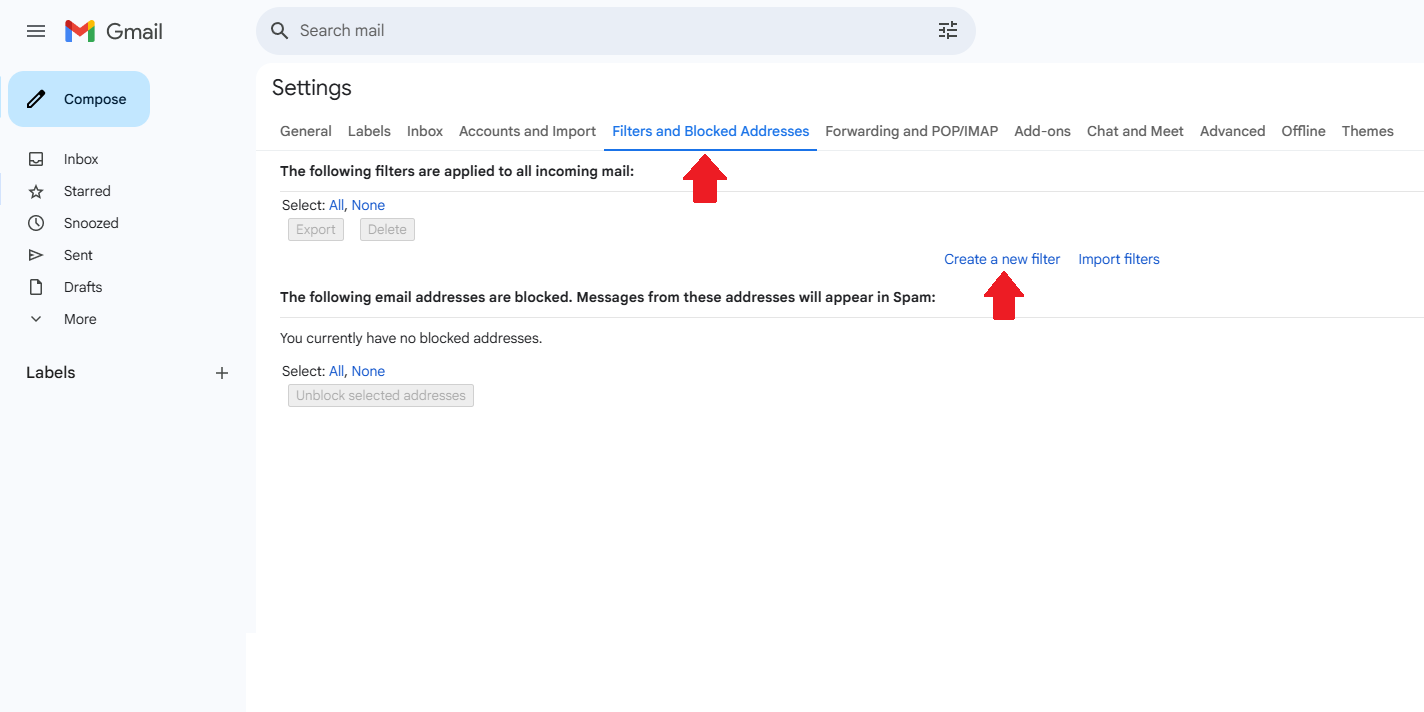Select Filters and Blocked Addresses tab
The image size is (1424, 712).
coord(710,131)
